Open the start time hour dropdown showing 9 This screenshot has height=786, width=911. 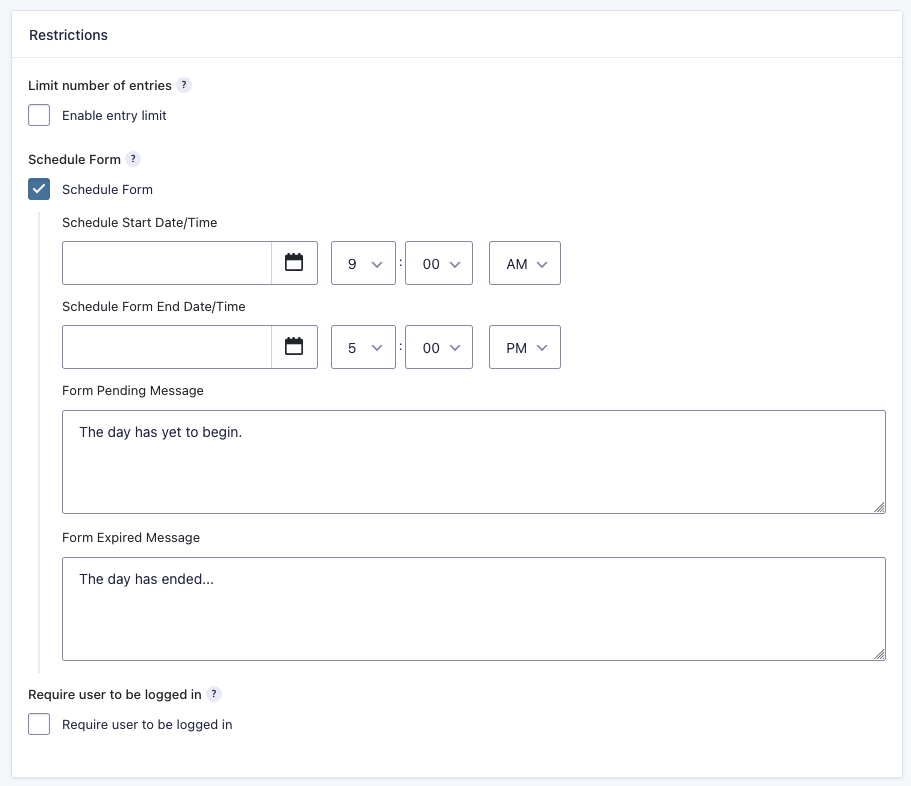tap(362, 263)
